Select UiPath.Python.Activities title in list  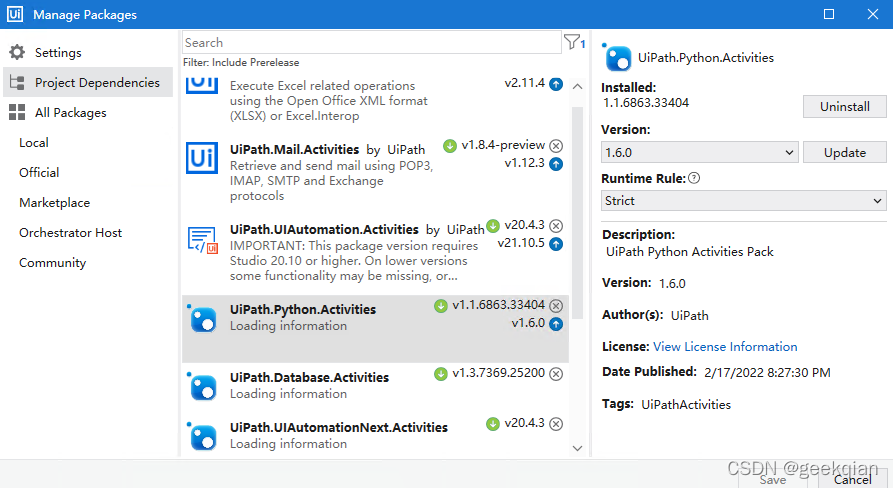coord(303,310)
